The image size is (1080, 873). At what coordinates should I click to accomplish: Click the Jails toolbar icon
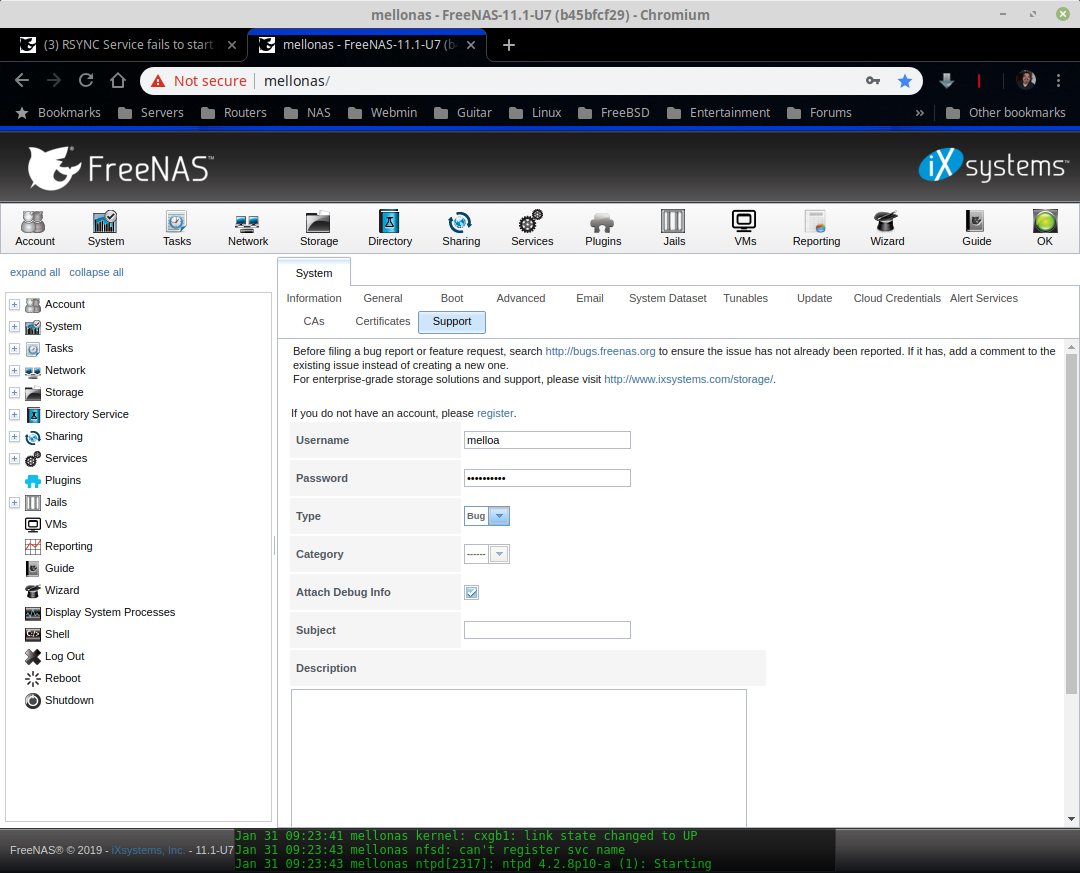tap(674, 228)
